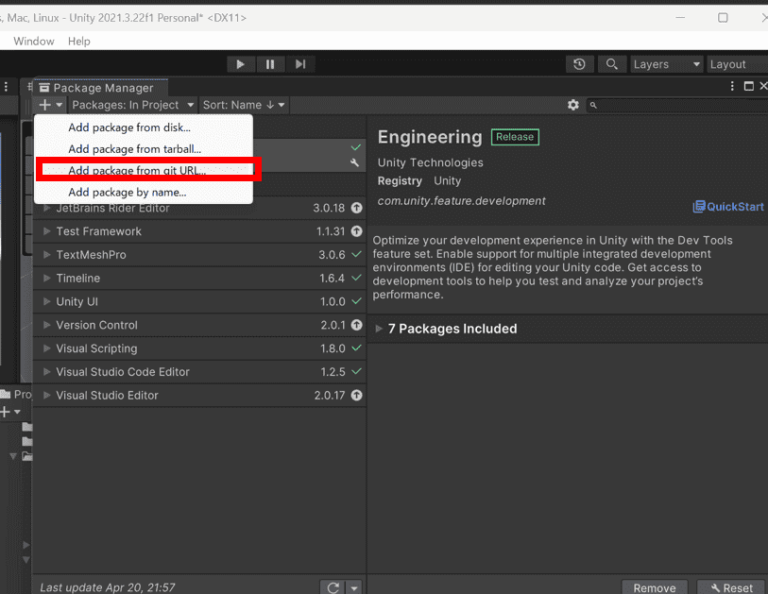This screenshot has width=768, height=594.
Task: Open the undo History icon
Action: click(580, 64)
